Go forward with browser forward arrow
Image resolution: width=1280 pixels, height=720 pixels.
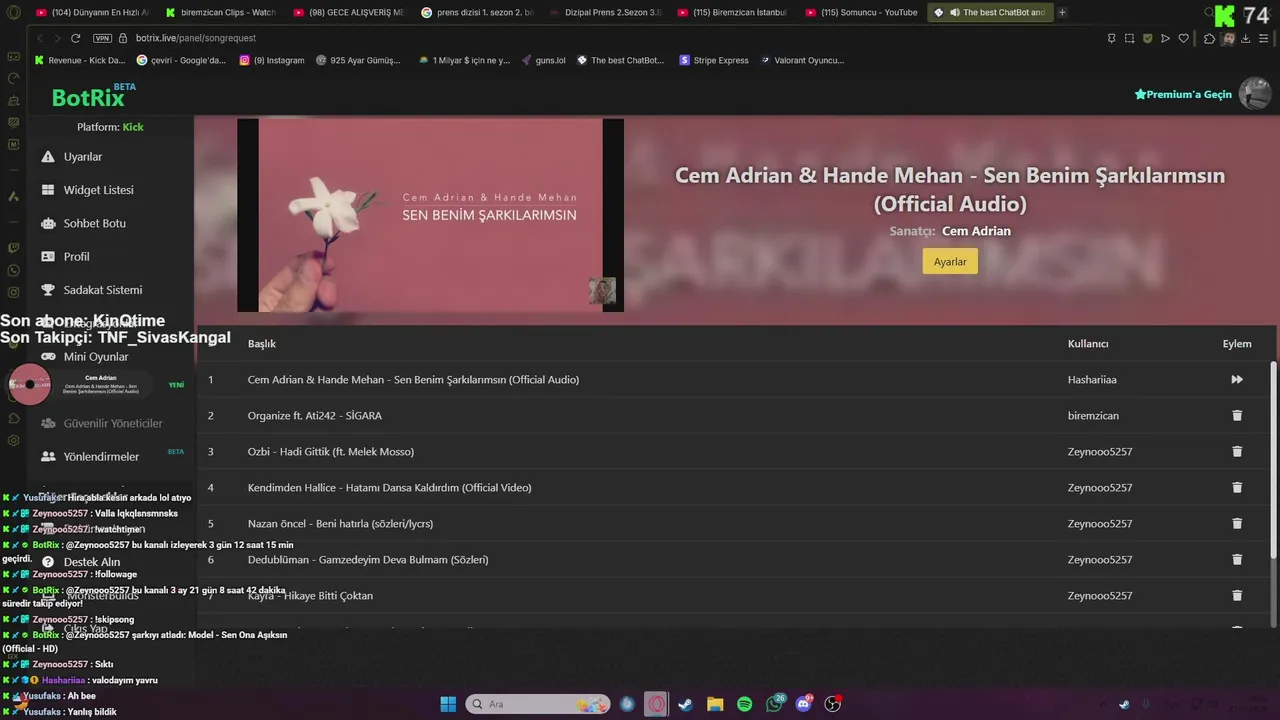[56, 38]
